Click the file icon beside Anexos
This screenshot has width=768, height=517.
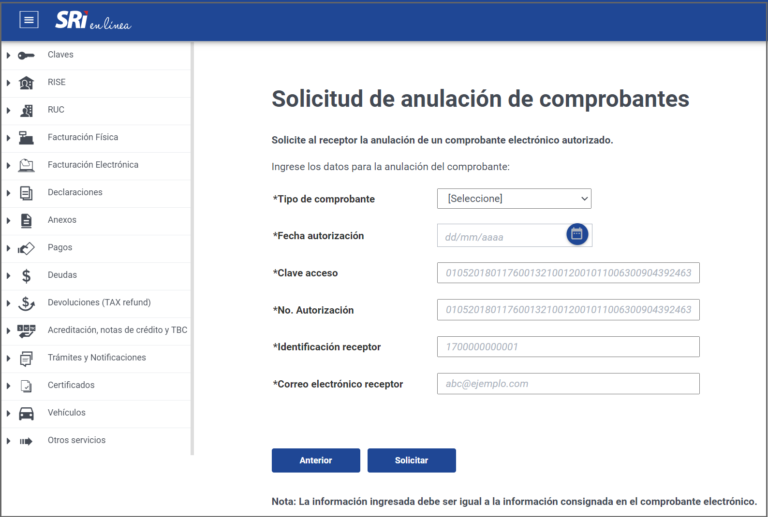26,221
